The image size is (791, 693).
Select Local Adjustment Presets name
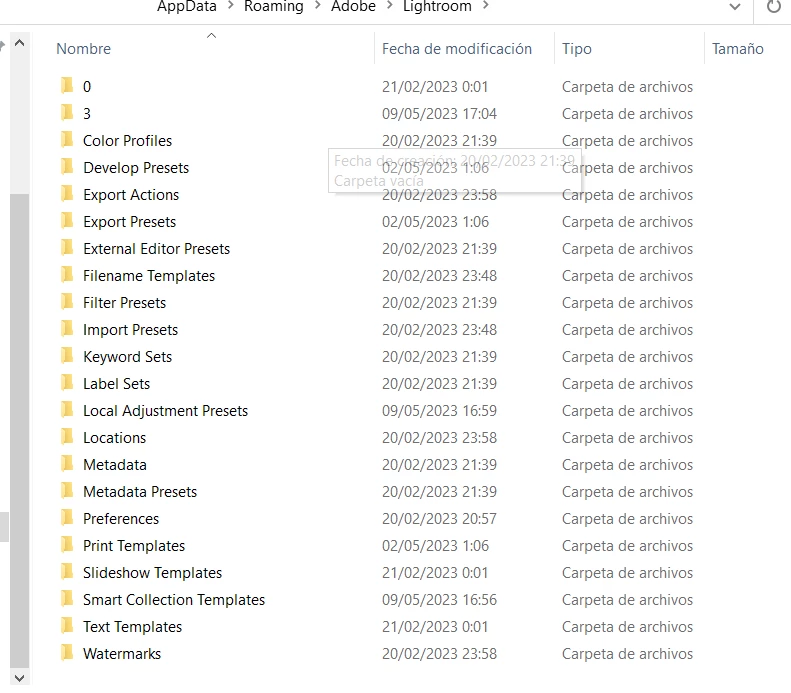[x=165, y=411]
